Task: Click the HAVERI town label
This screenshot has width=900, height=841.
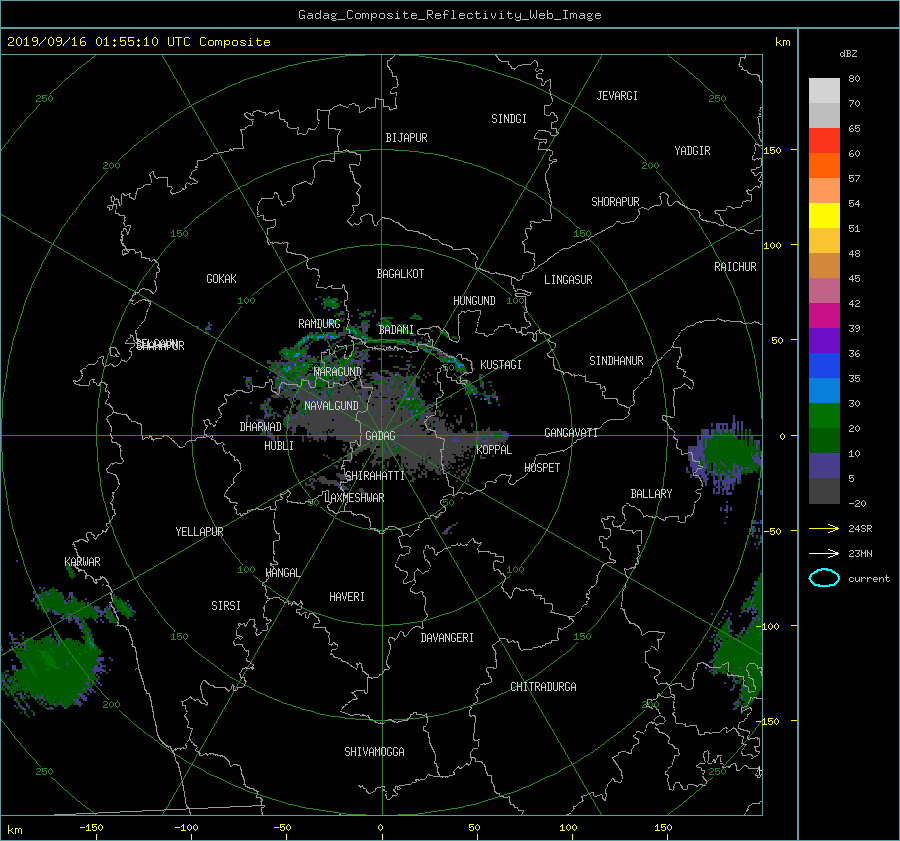Action: tap(347, 597)
